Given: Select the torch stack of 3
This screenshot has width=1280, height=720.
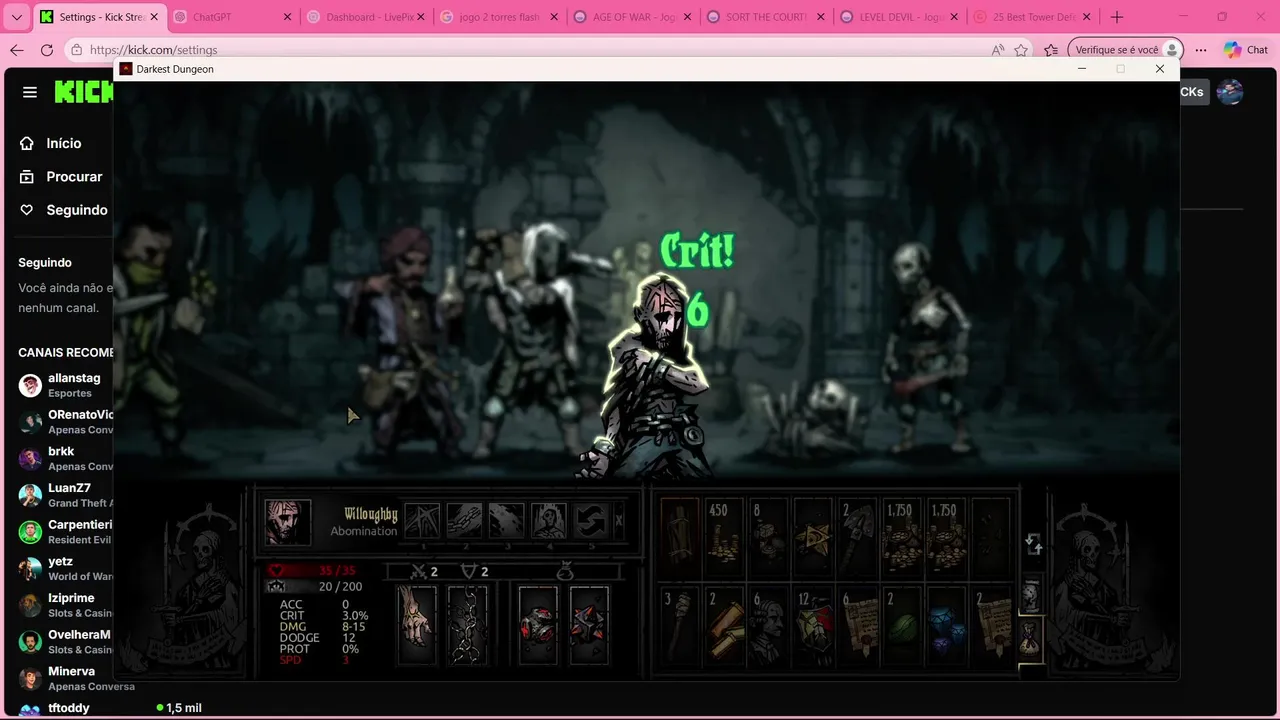Looking at the screenshot, I should (680, 626).
